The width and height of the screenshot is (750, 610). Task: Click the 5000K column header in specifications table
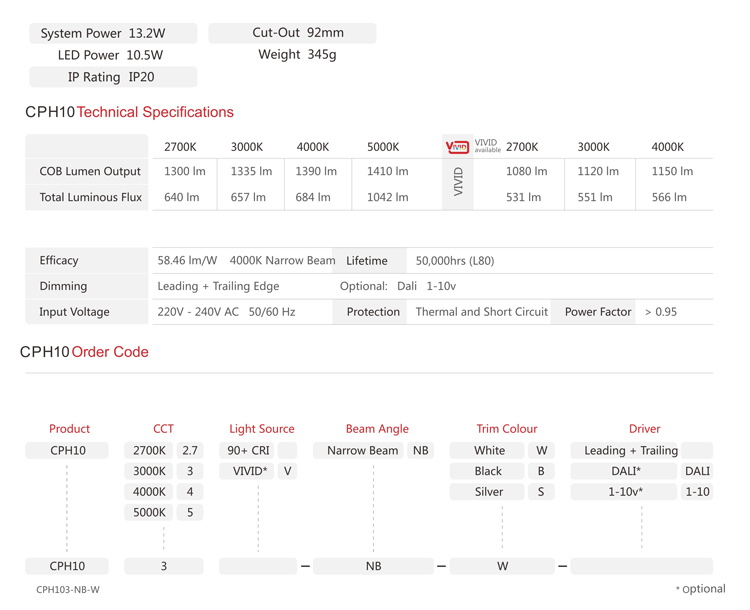point(383,147)
